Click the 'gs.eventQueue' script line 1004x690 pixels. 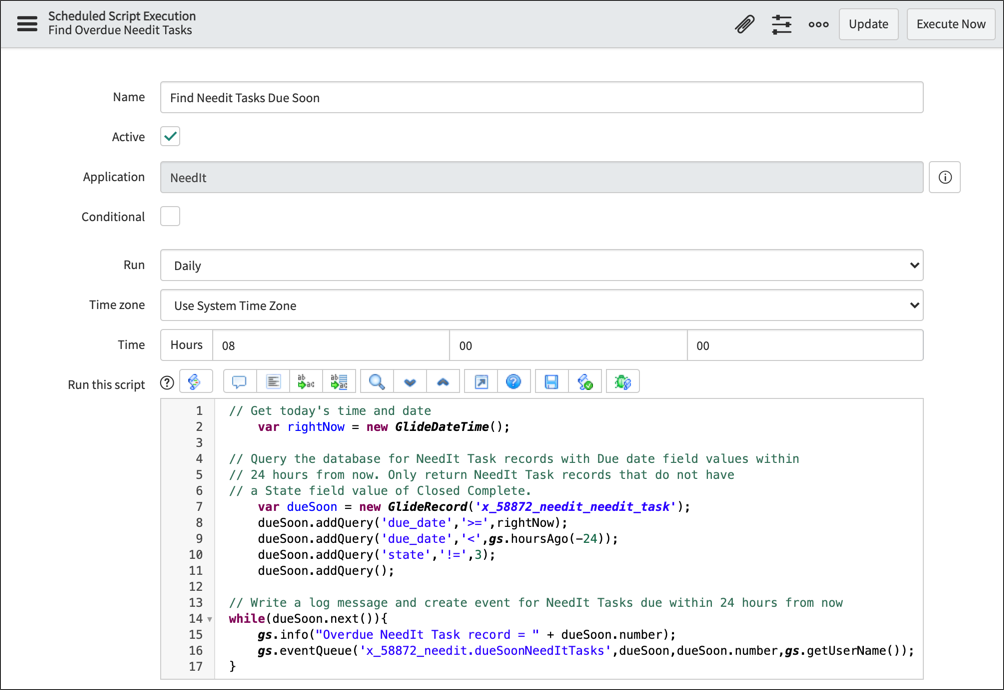[x=586, y=650]
